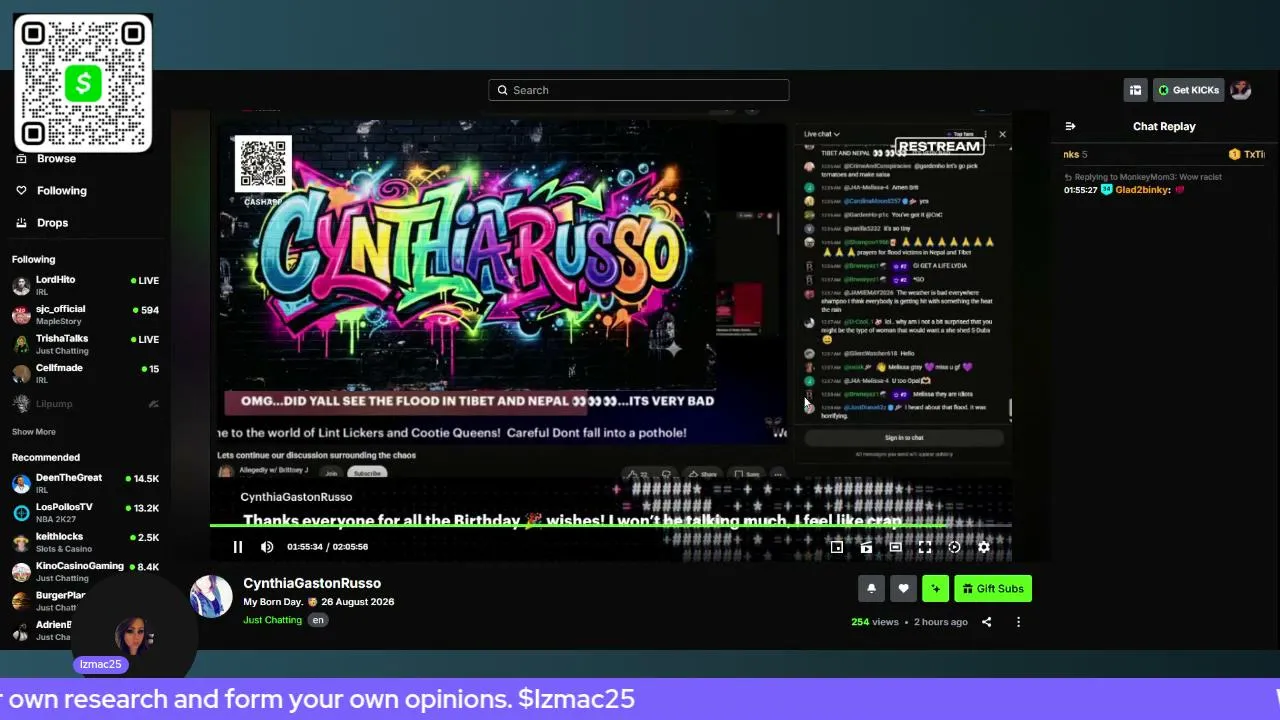Open the offline Lilpump channel
The width and height of the screenshot is (1280, 720).
(x=85, y=404)
